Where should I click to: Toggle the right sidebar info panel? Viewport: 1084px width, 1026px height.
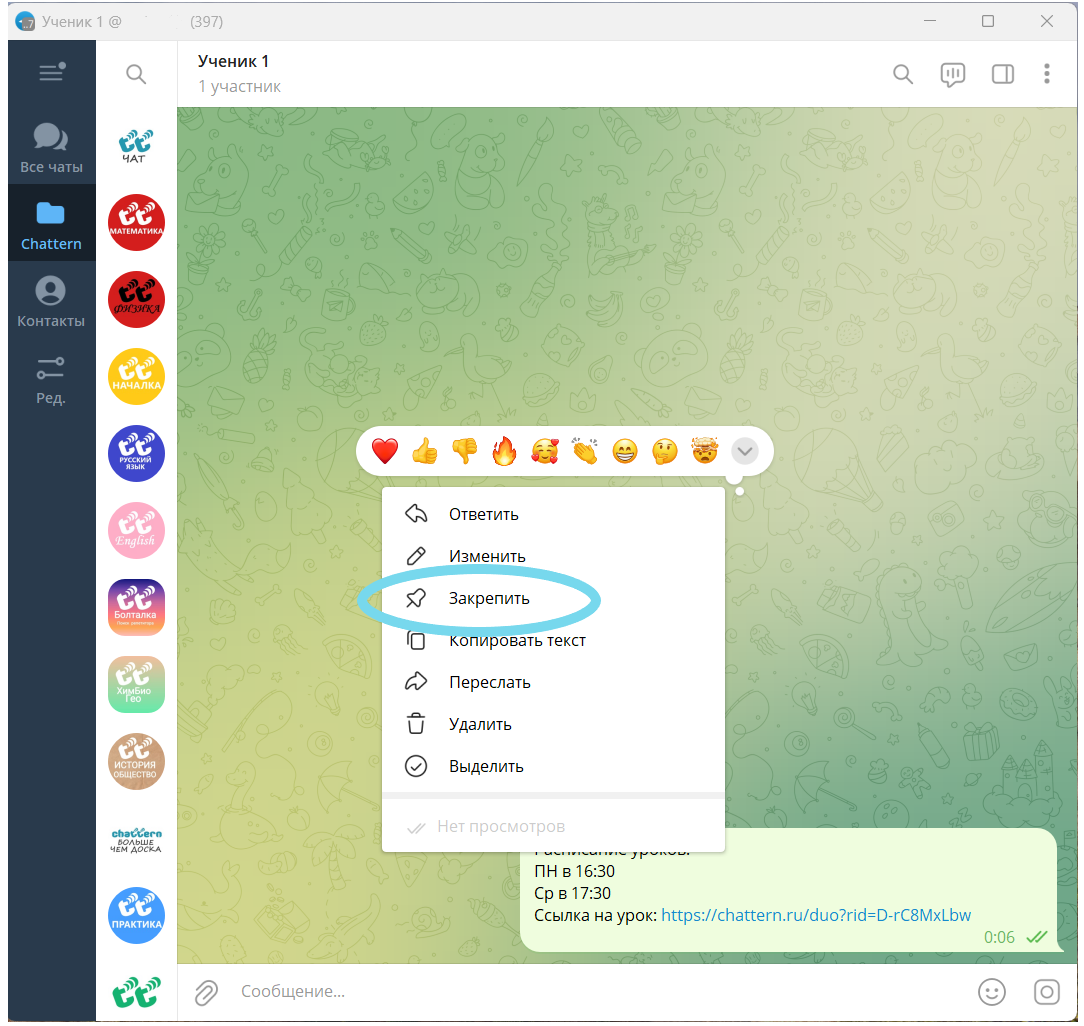[1002, 75]
